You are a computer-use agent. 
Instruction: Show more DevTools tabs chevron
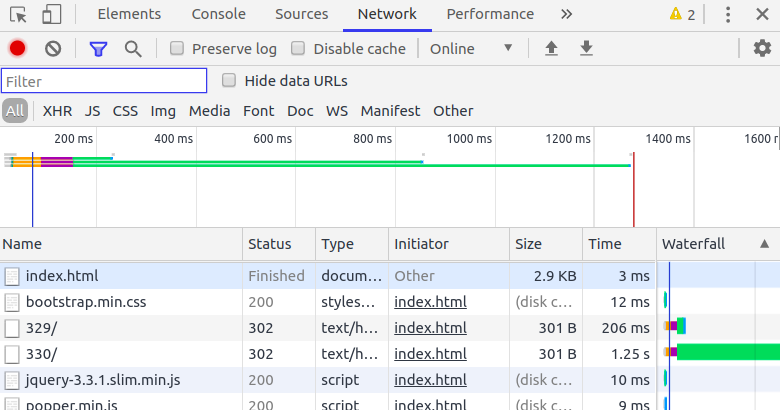point(566,14)
